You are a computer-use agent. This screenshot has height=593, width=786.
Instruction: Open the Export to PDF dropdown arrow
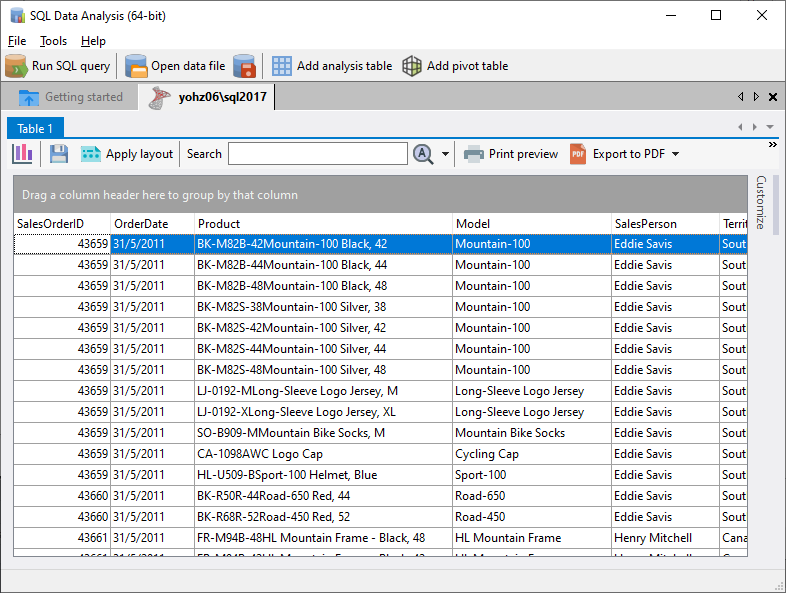tap(675, 154)
